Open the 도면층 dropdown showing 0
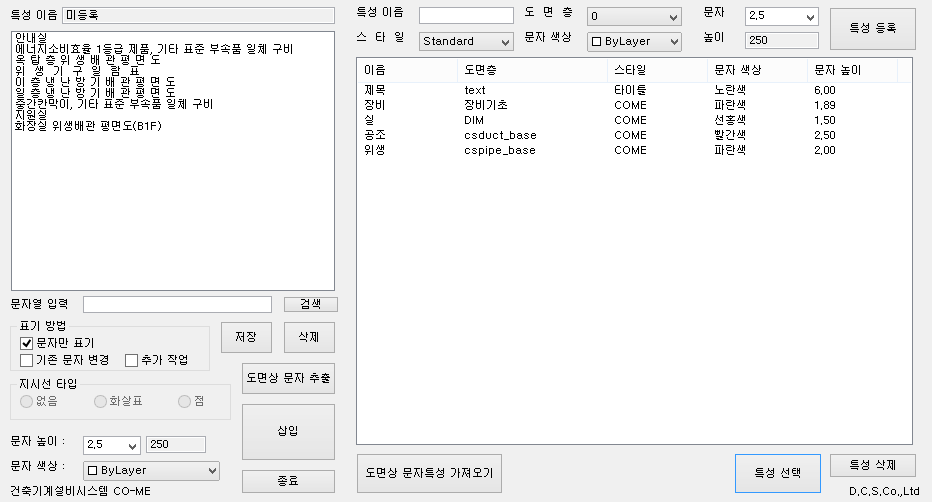Viewport: 932px width, 502px height. pos(634,17)
